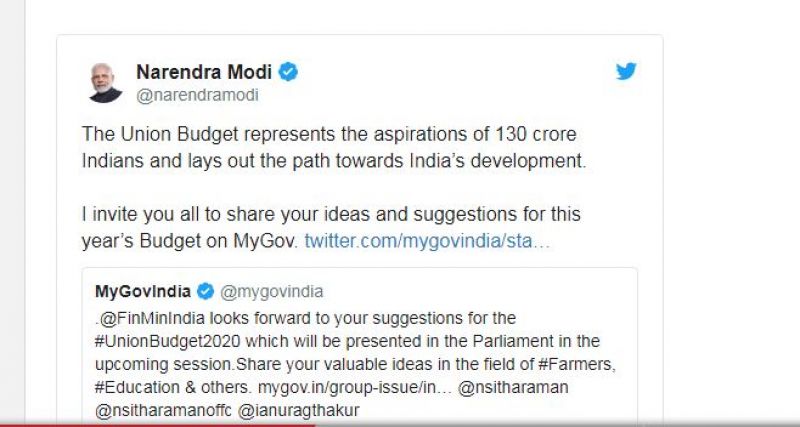Click the Twitter bird logo icon
This screenshot has width=800, height=427.
click(x=626, y=72)
